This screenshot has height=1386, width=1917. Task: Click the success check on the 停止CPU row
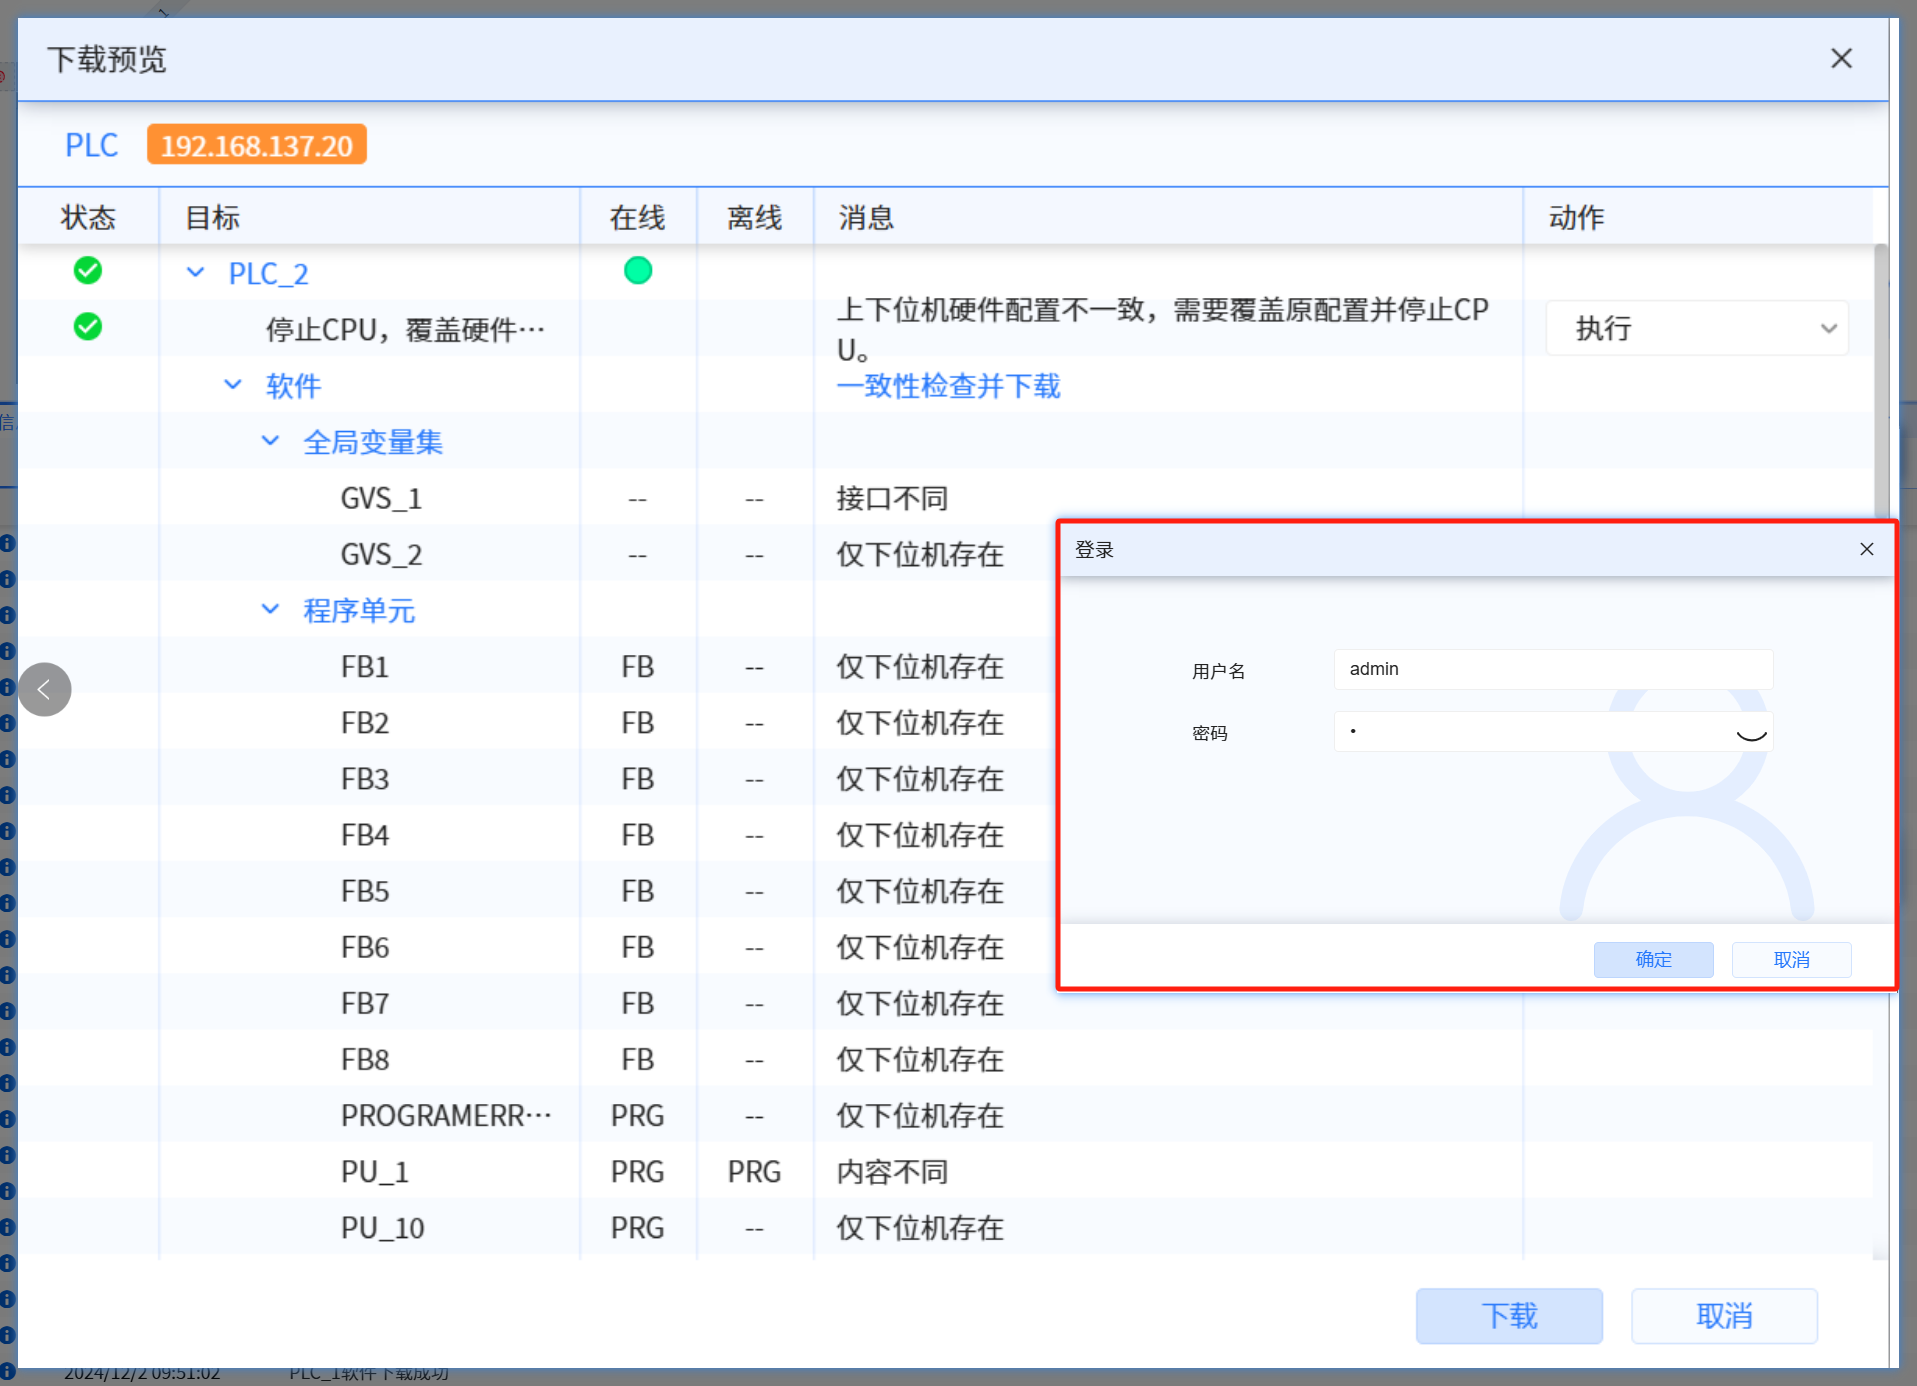tap(87, 326)
